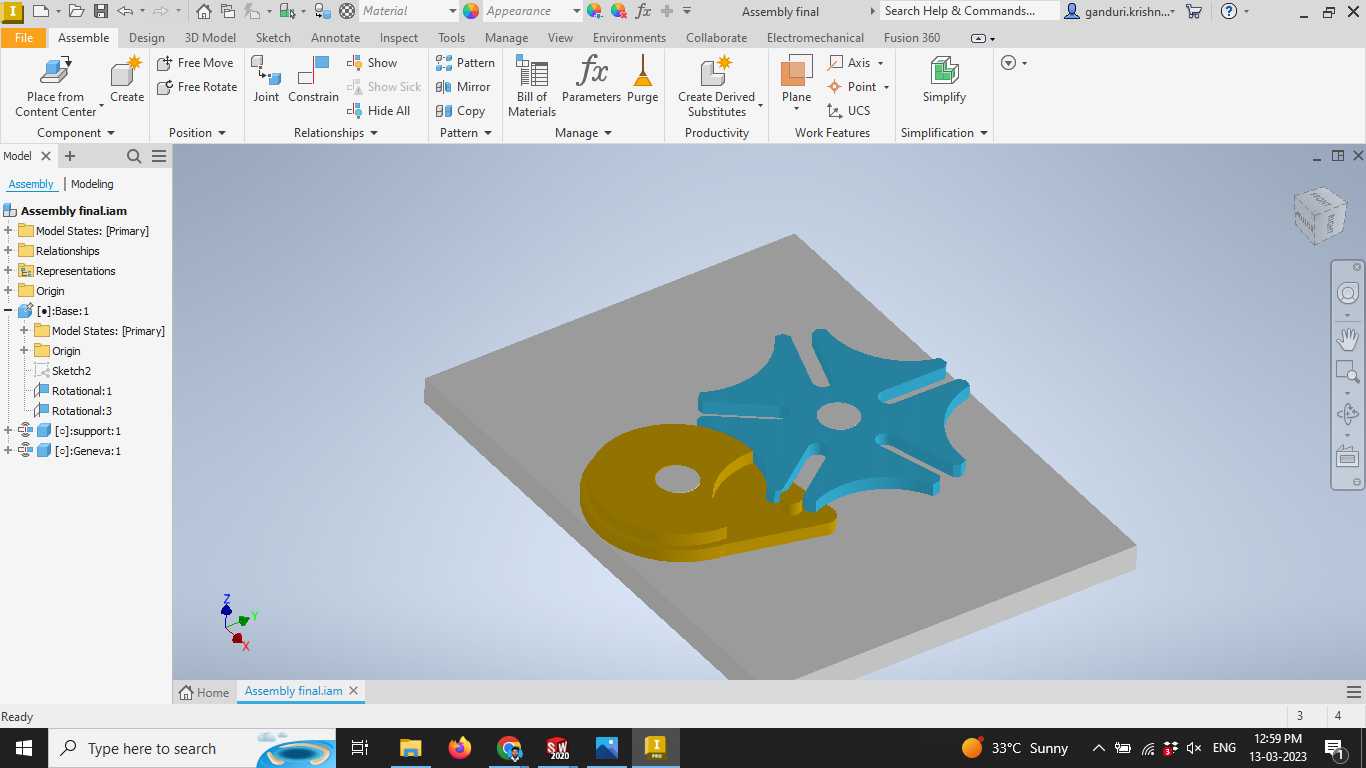Image resolution: width=1366 pixels, height=768 pixels.
Task: Click the UCS tool
Action: [x=849, y=111]
